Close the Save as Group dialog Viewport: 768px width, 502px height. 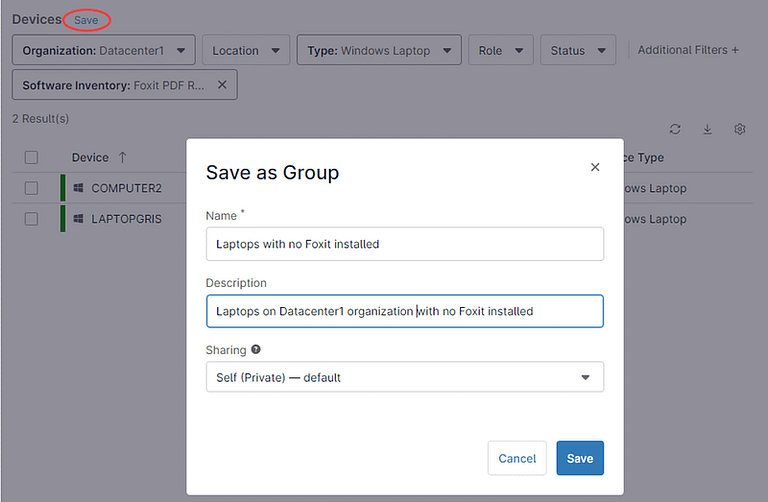click(595, 168)
